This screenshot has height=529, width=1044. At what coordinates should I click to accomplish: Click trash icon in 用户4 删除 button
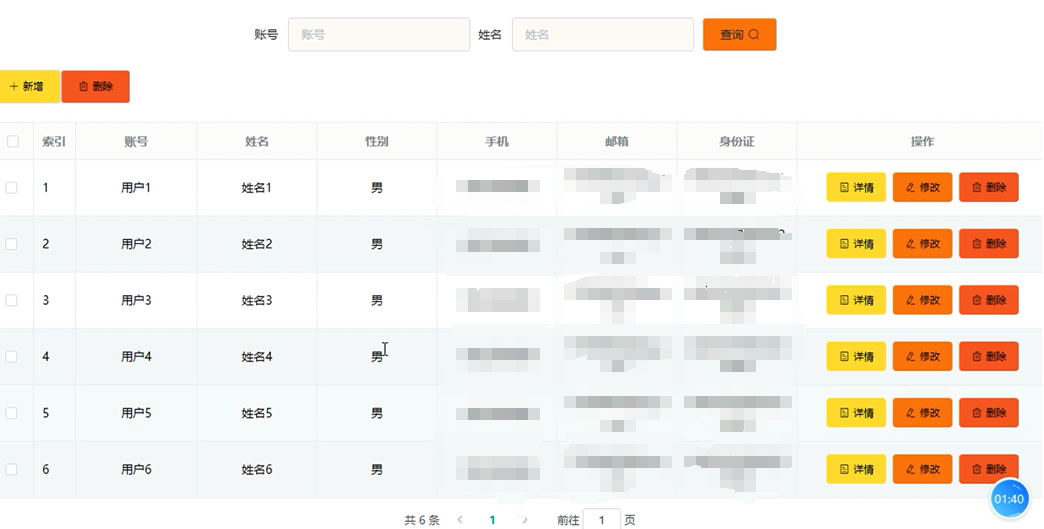[x=977, y=357]
